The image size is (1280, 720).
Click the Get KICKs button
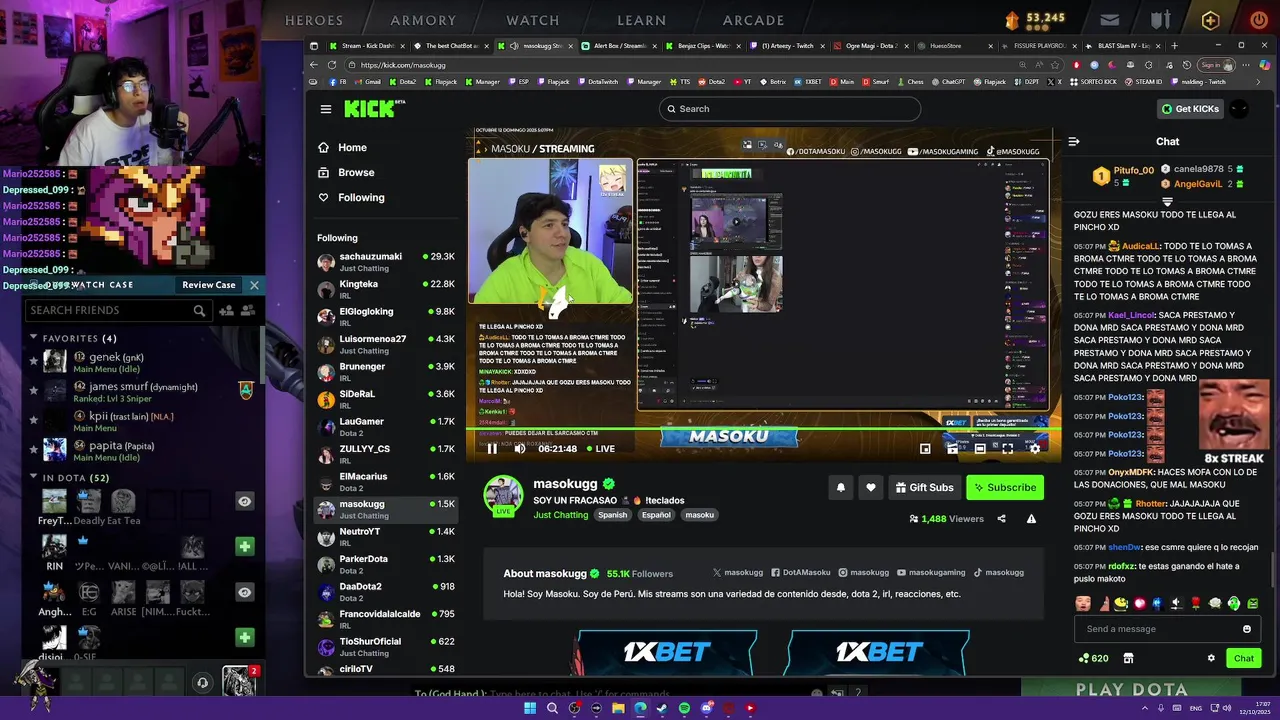pos(1190,109)
